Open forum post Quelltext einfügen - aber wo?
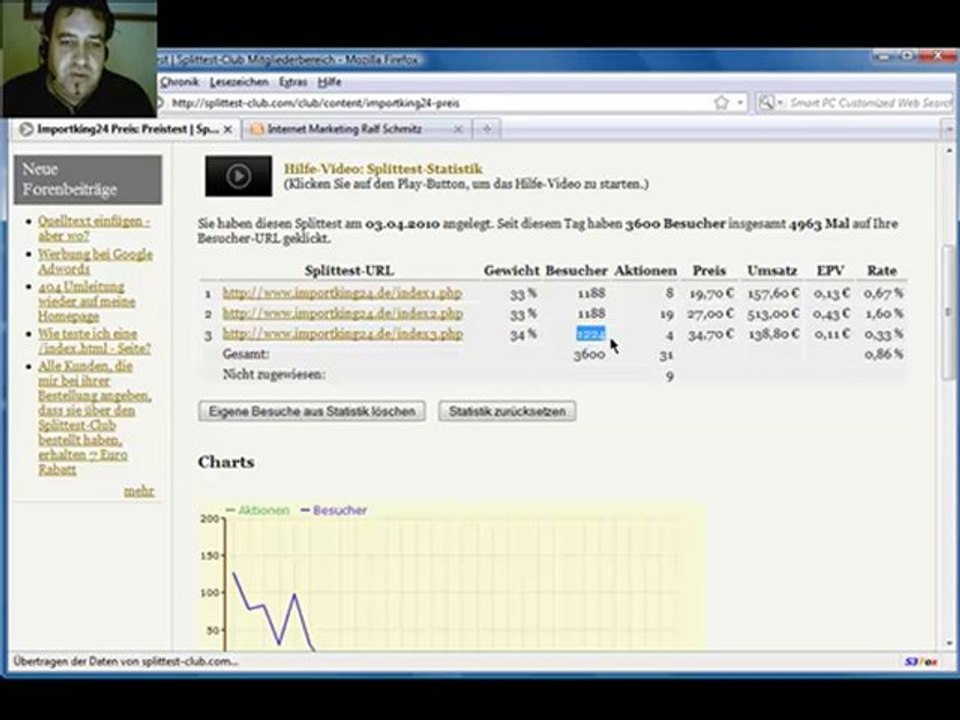This screenshot has height=720, width=960. pos(94,228)
